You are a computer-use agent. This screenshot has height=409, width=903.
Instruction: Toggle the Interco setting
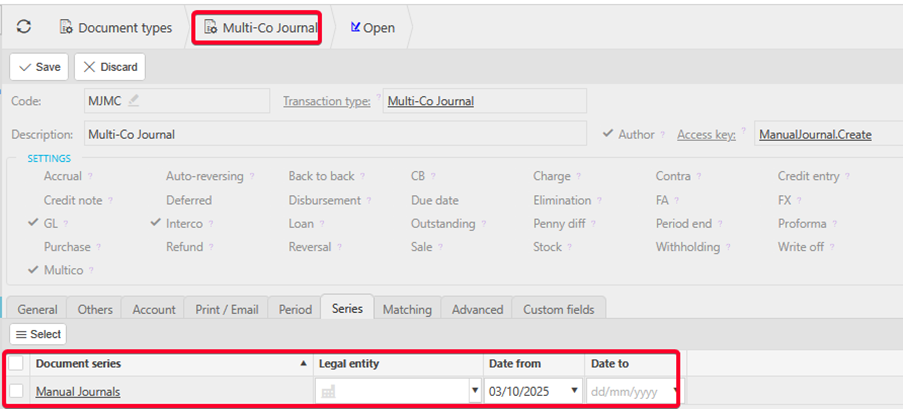(x=155, y=224)
